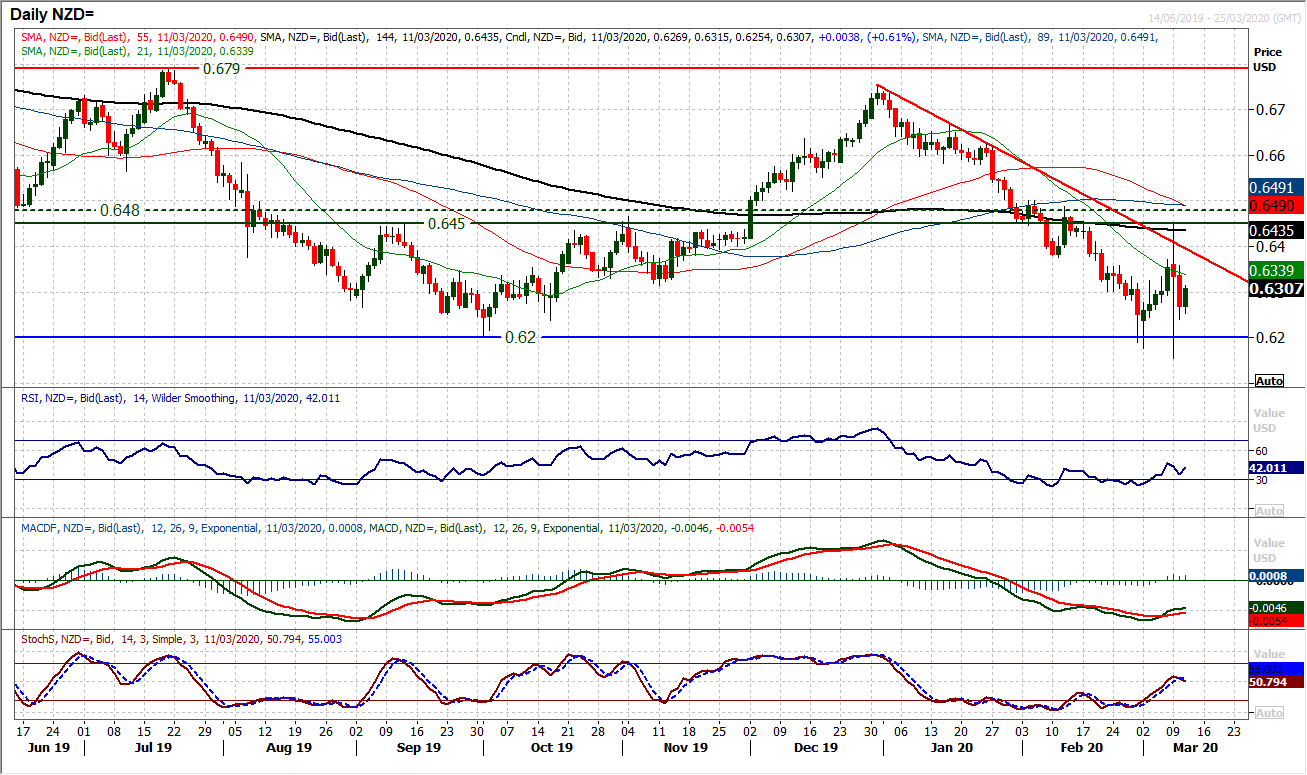This screenshot has height=775, width=1307.
Task: Click the Sep 19 month label on time axis
Action: tap(418, 747)
